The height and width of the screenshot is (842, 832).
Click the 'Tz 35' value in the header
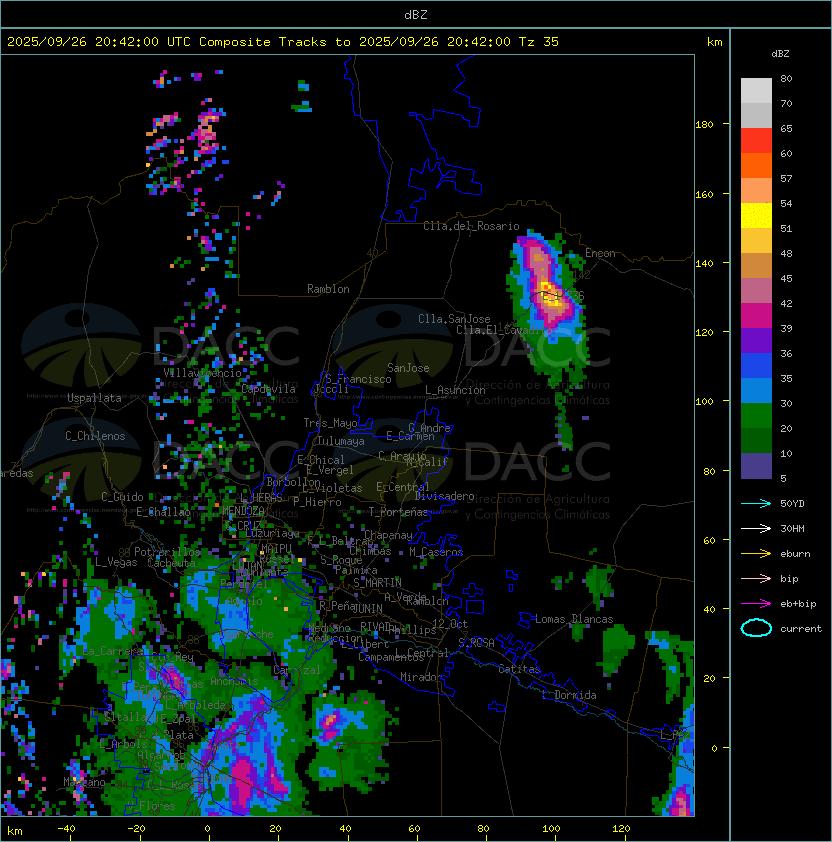[539, 42]
